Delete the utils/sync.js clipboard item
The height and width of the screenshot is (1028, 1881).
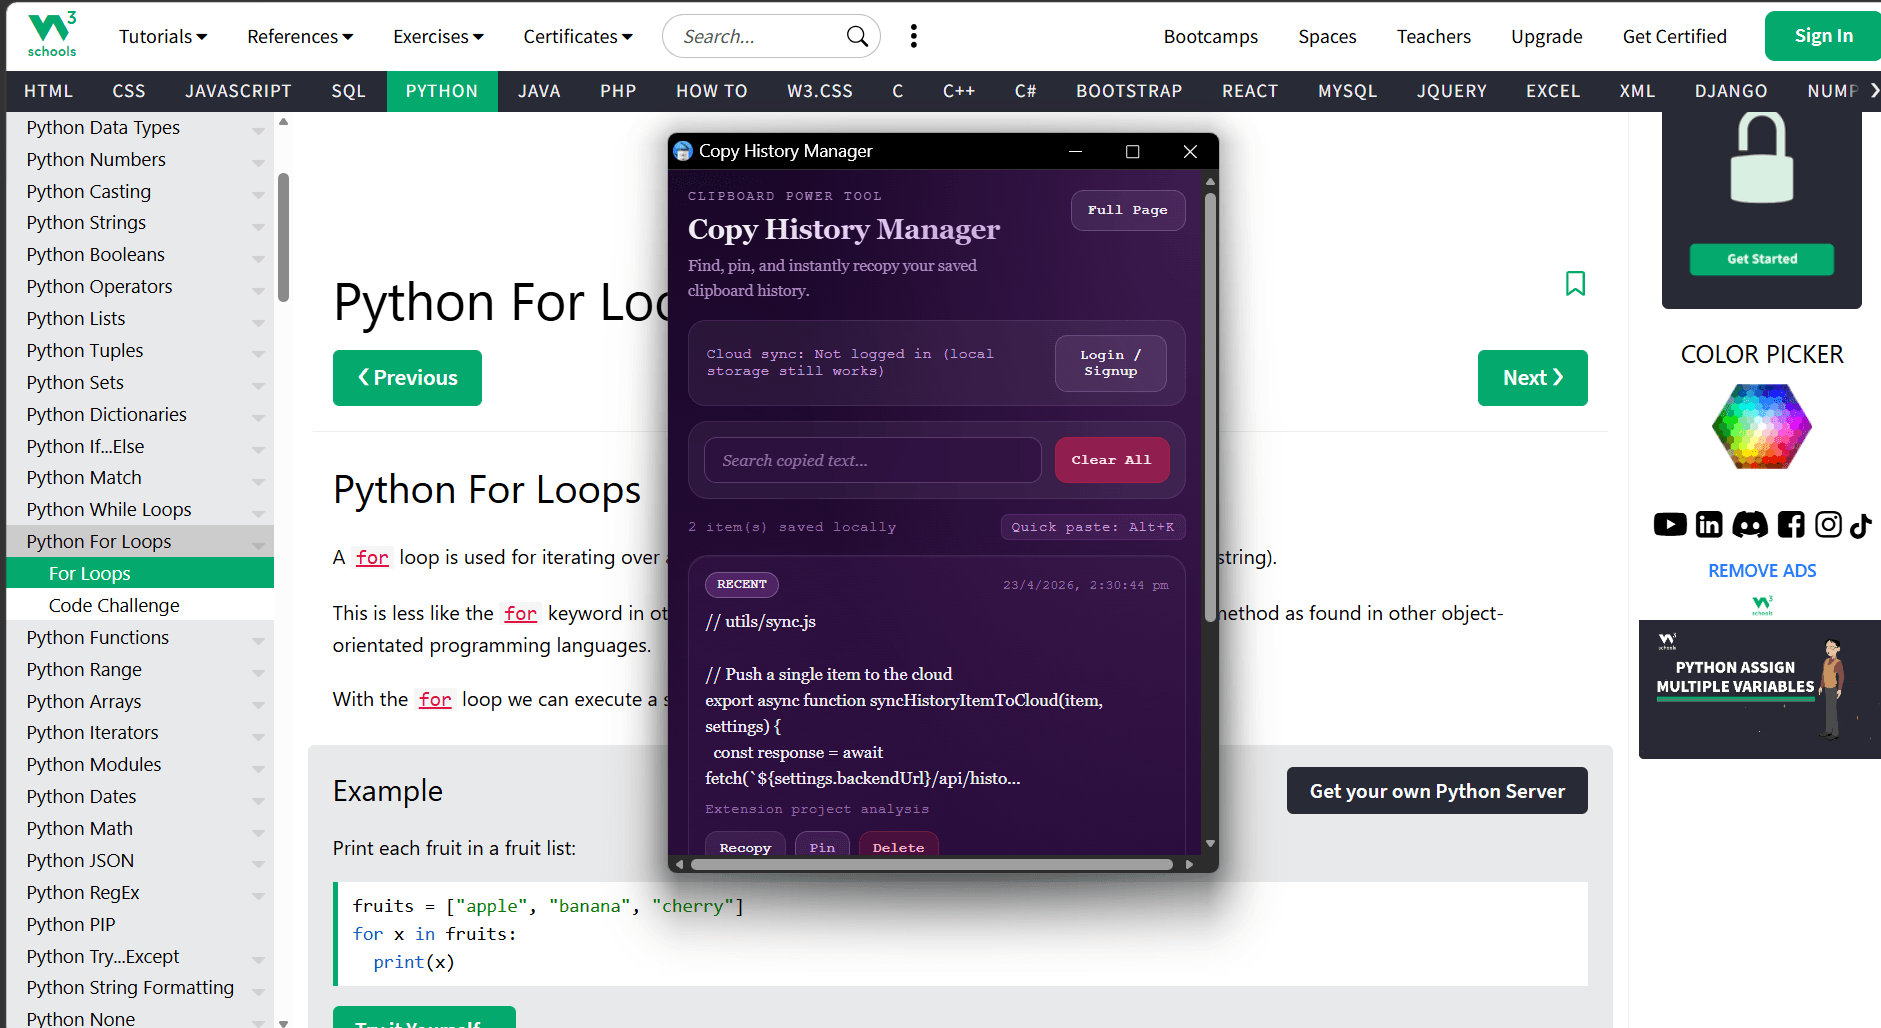pos(898,846)
